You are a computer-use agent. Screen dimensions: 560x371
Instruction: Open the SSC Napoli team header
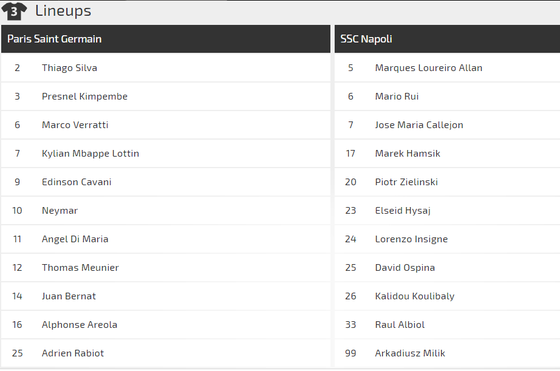(x=447, y=39)
